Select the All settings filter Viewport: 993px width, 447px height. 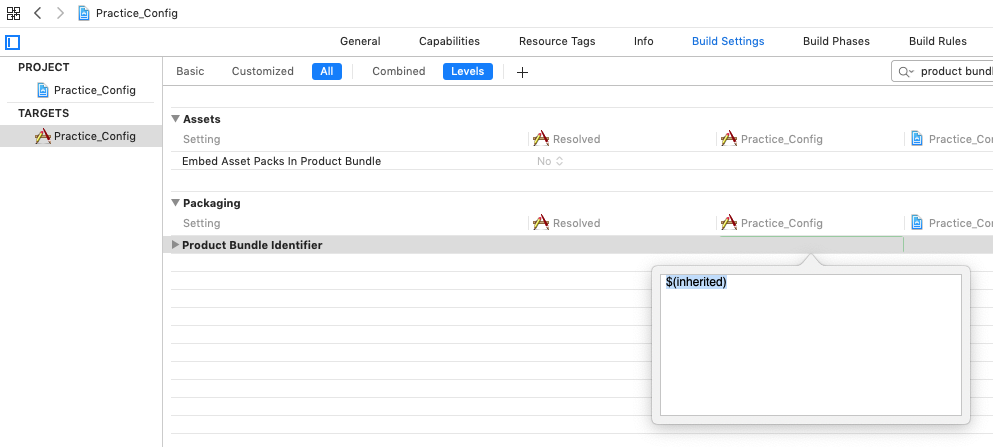(x=327, y=72)
